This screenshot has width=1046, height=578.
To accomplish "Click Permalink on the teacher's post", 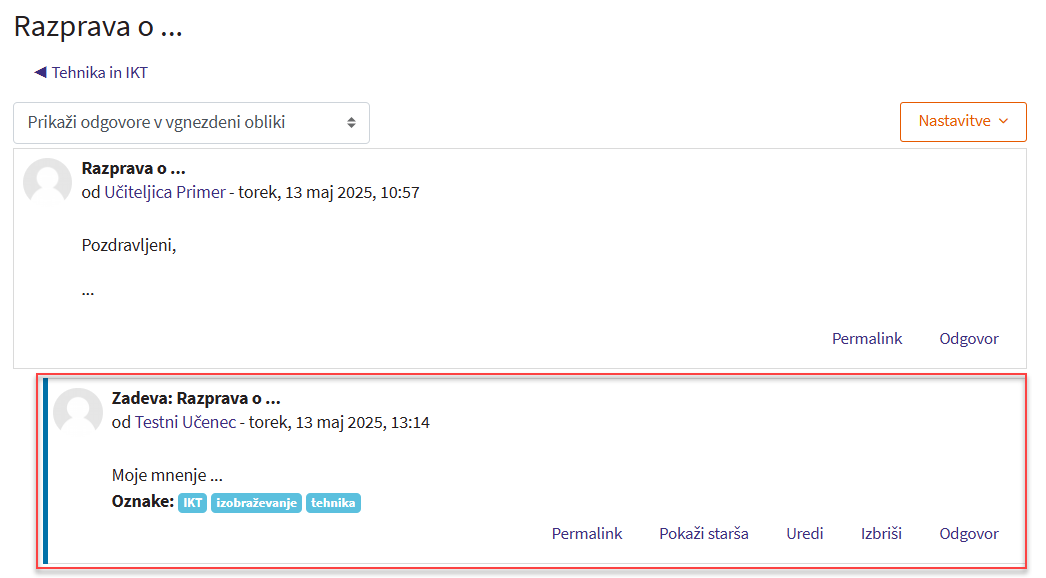I will coord(866,339).
